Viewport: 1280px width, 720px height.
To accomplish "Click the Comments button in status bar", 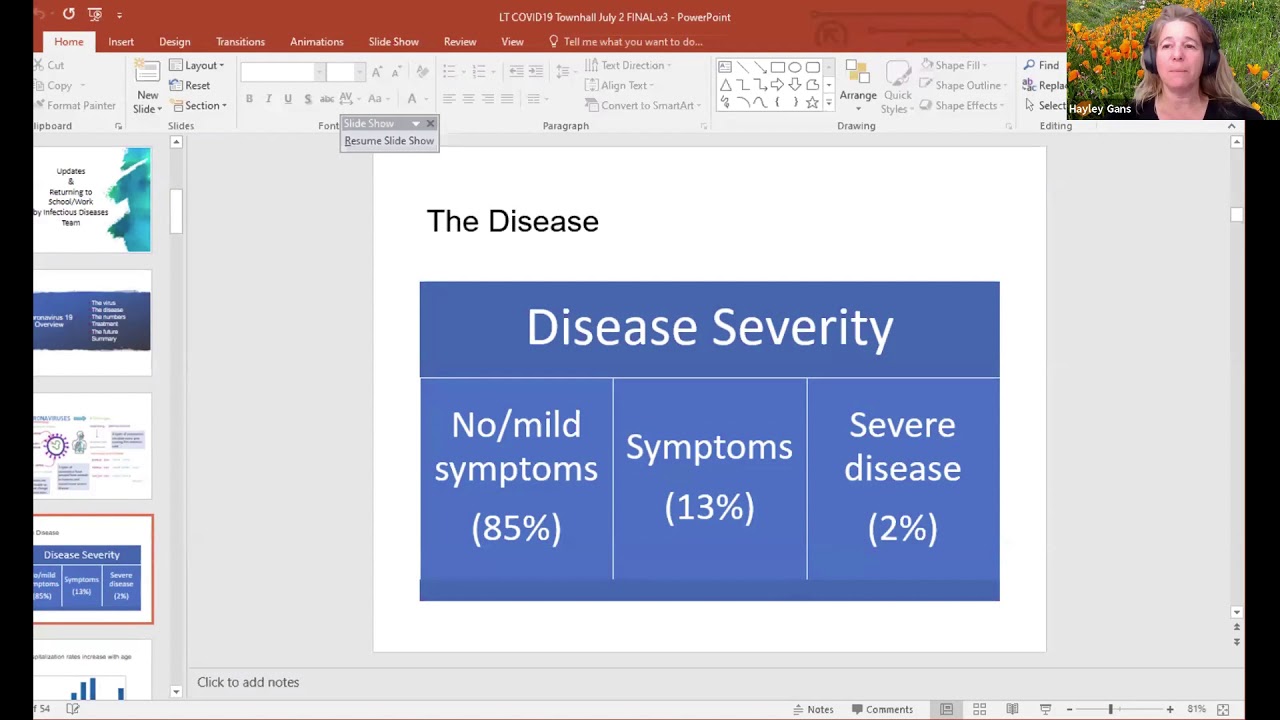I will [x=882, y=709].
